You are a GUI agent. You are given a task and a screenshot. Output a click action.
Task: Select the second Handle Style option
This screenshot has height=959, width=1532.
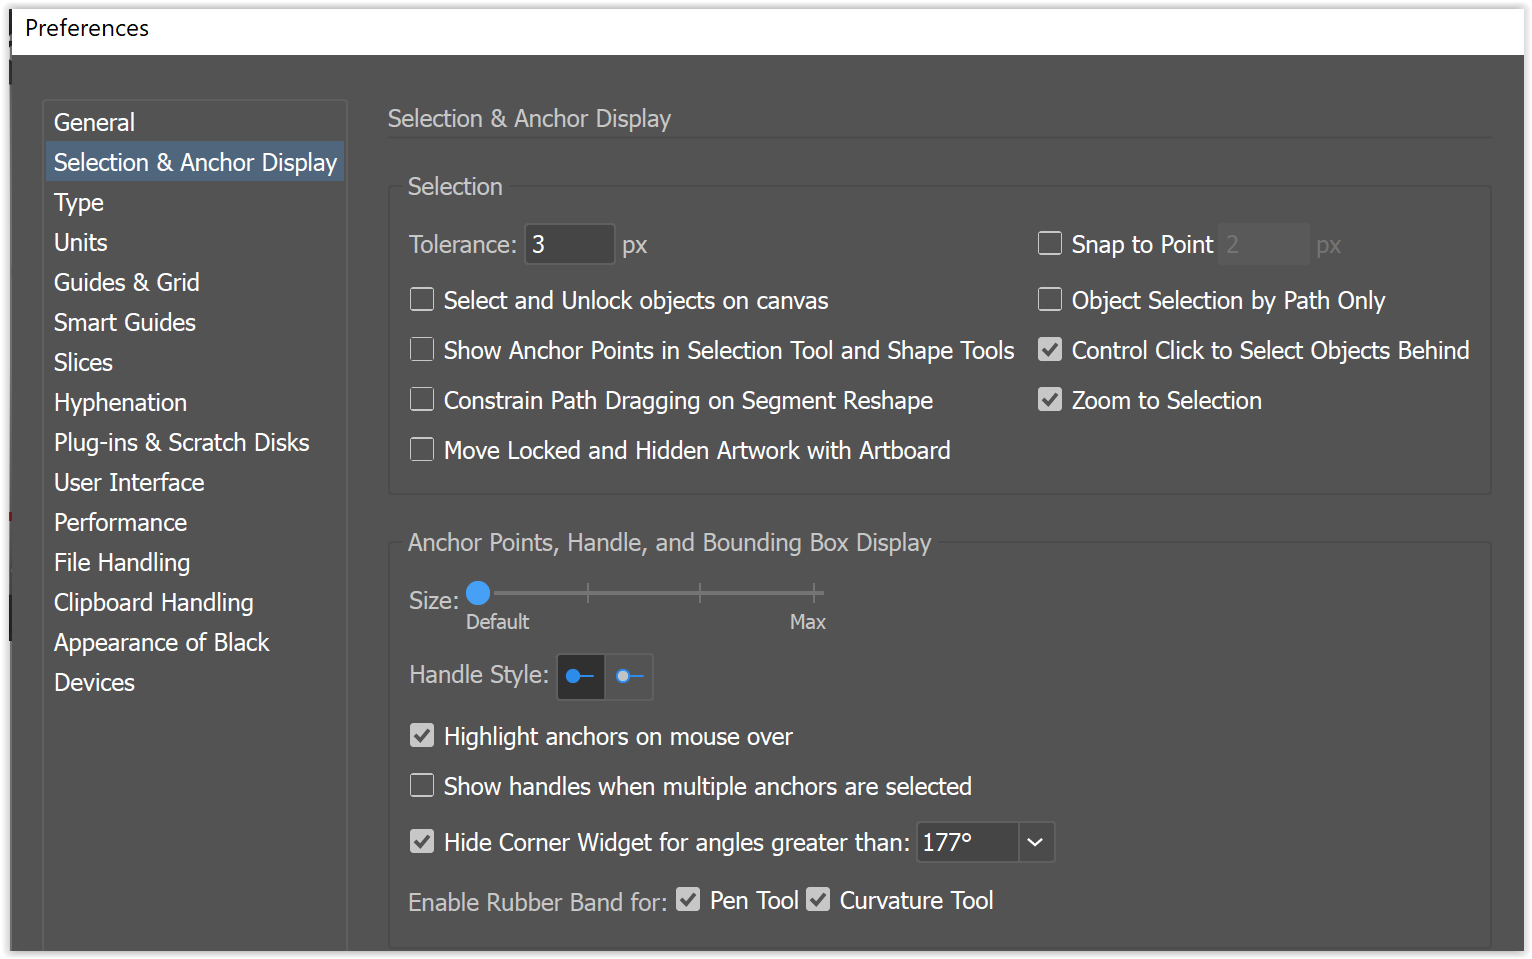629,677
